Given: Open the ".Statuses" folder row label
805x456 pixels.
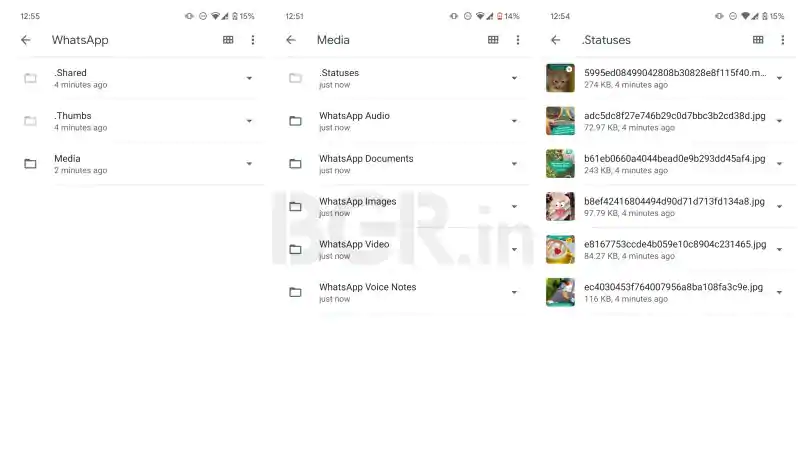Looking at the screenshot, I should (339, 73).
